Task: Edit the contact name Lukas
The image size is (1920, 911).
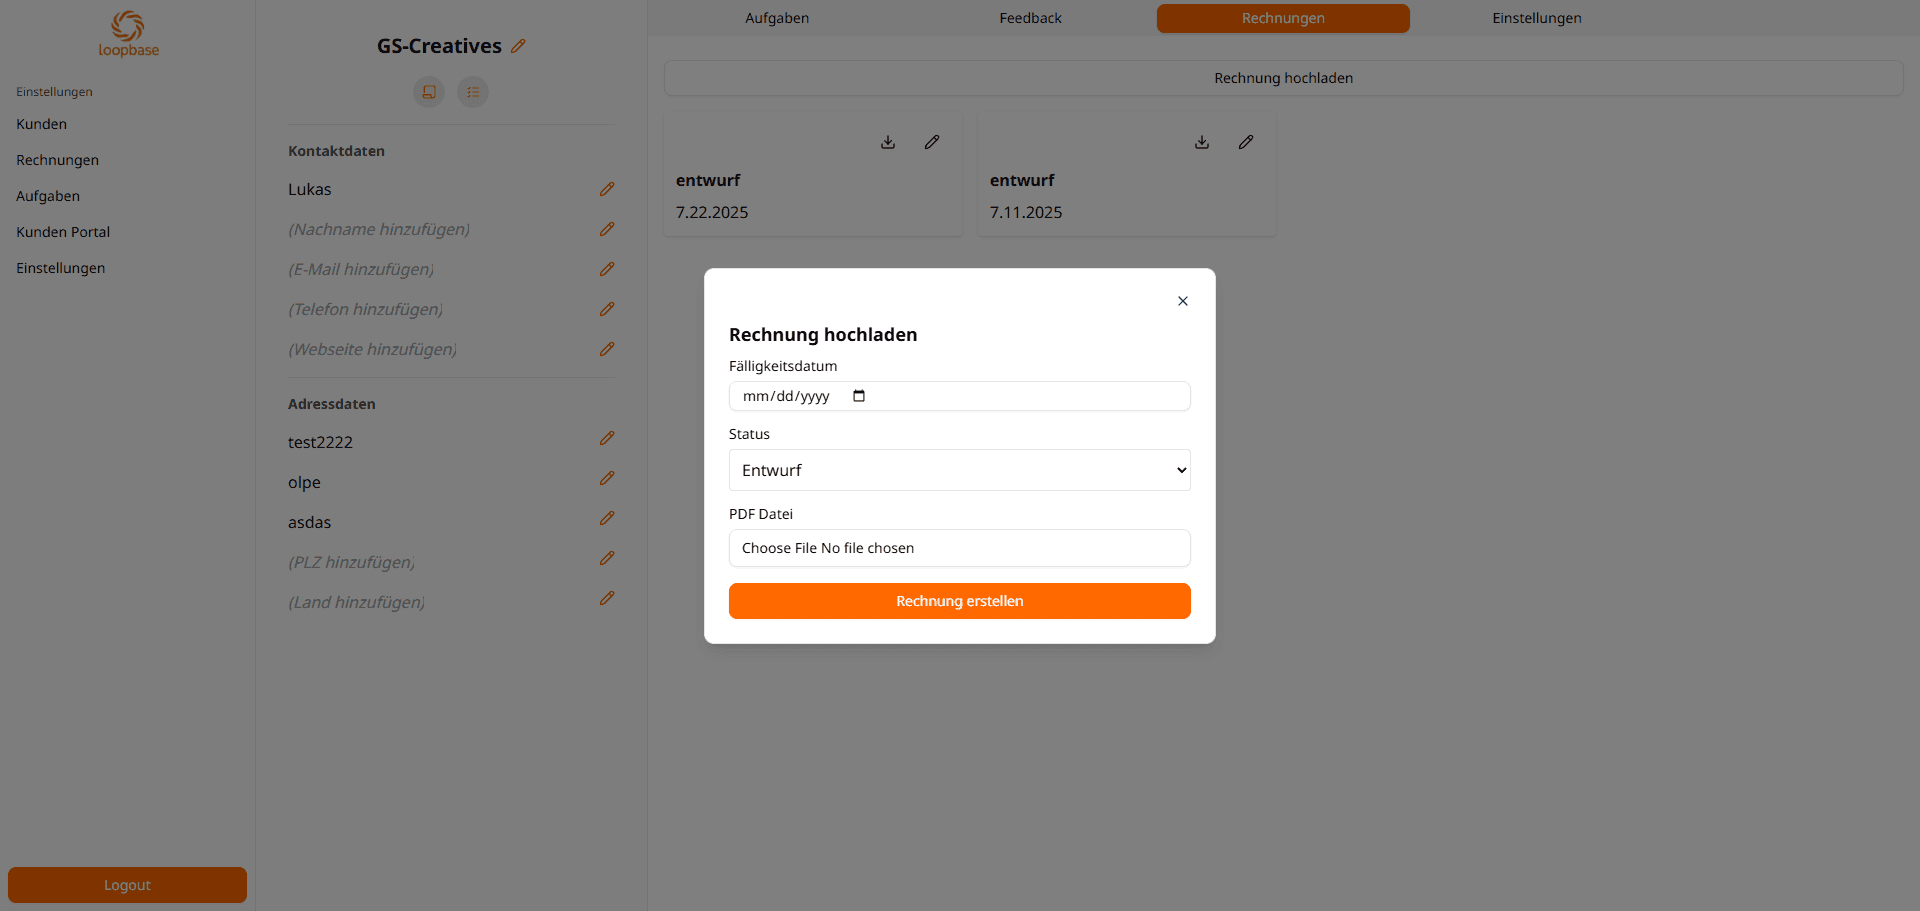Action: coord(608,189)
